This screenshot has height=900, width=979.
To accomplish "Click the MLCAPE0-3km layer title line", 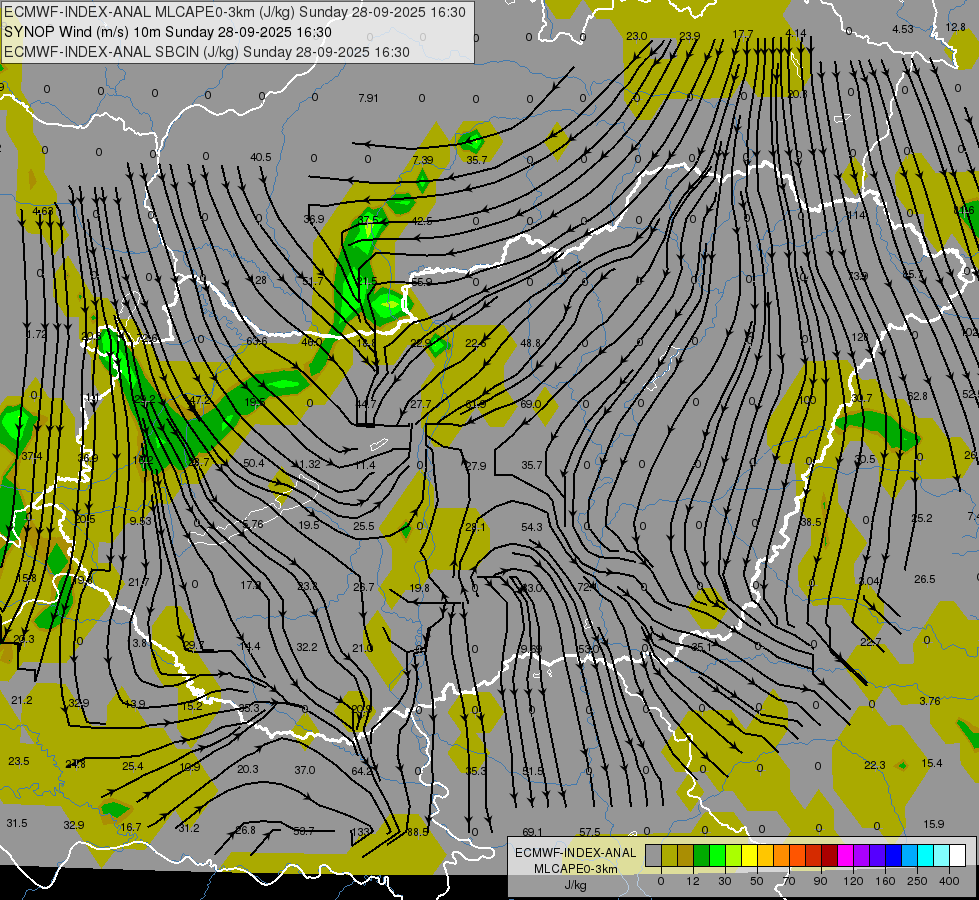I will pyautogui.click(x=235, y=12).
